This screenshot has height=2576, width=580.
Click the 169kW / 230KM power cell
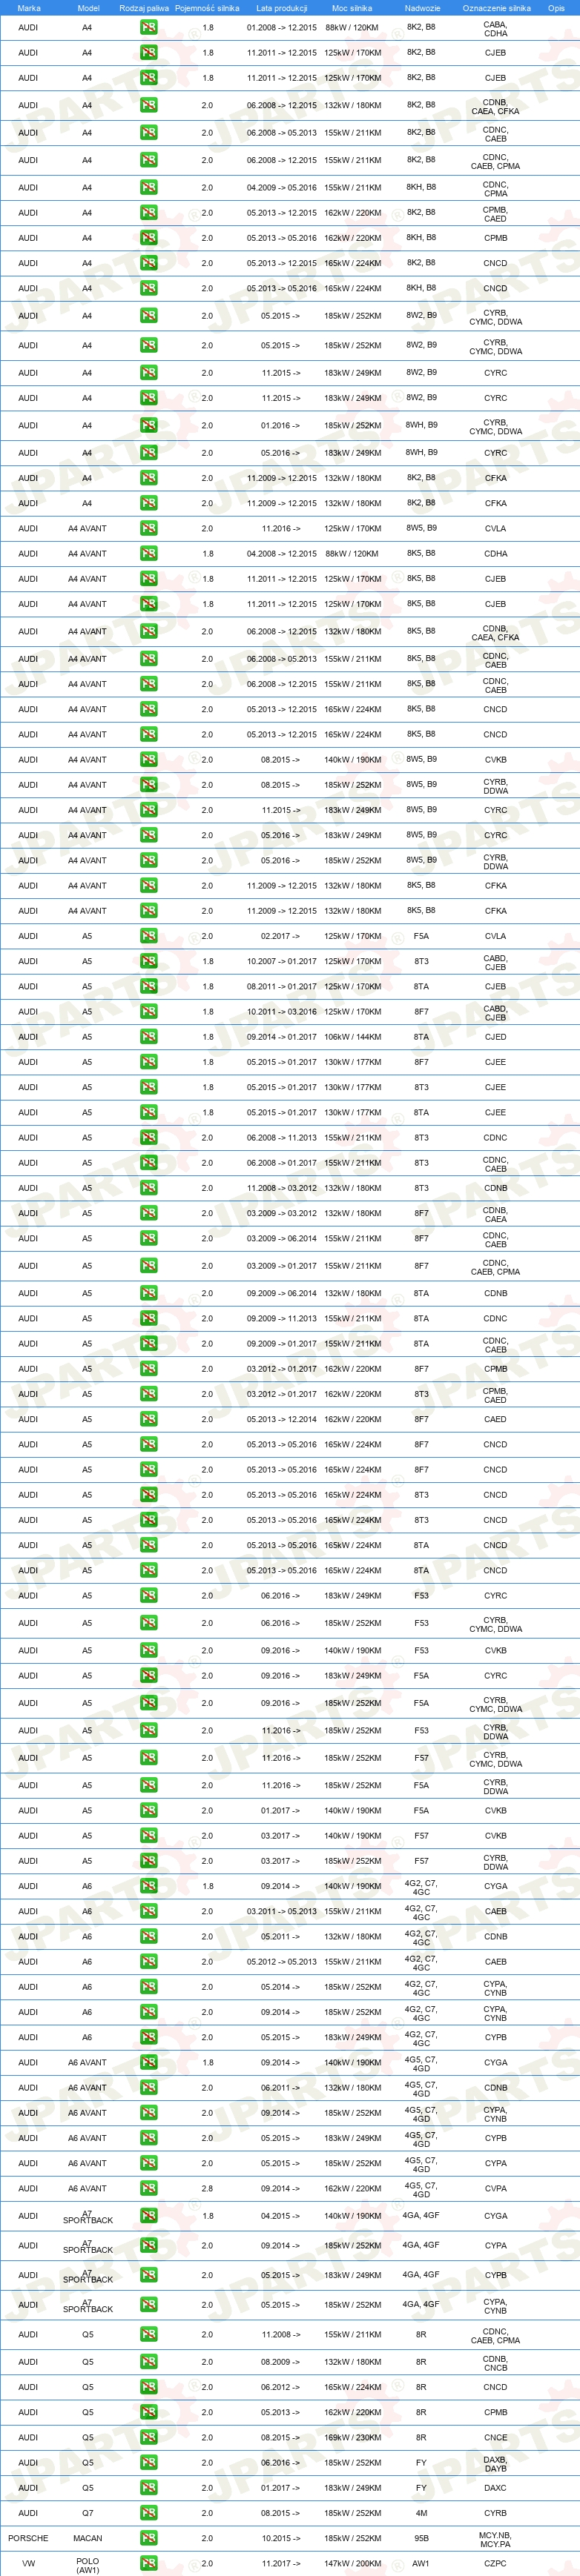(352, 2437)
